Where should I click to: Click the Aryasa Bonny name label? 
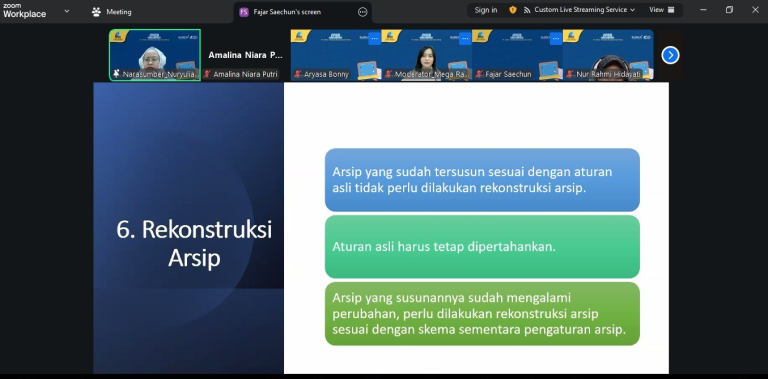(327, 74)
